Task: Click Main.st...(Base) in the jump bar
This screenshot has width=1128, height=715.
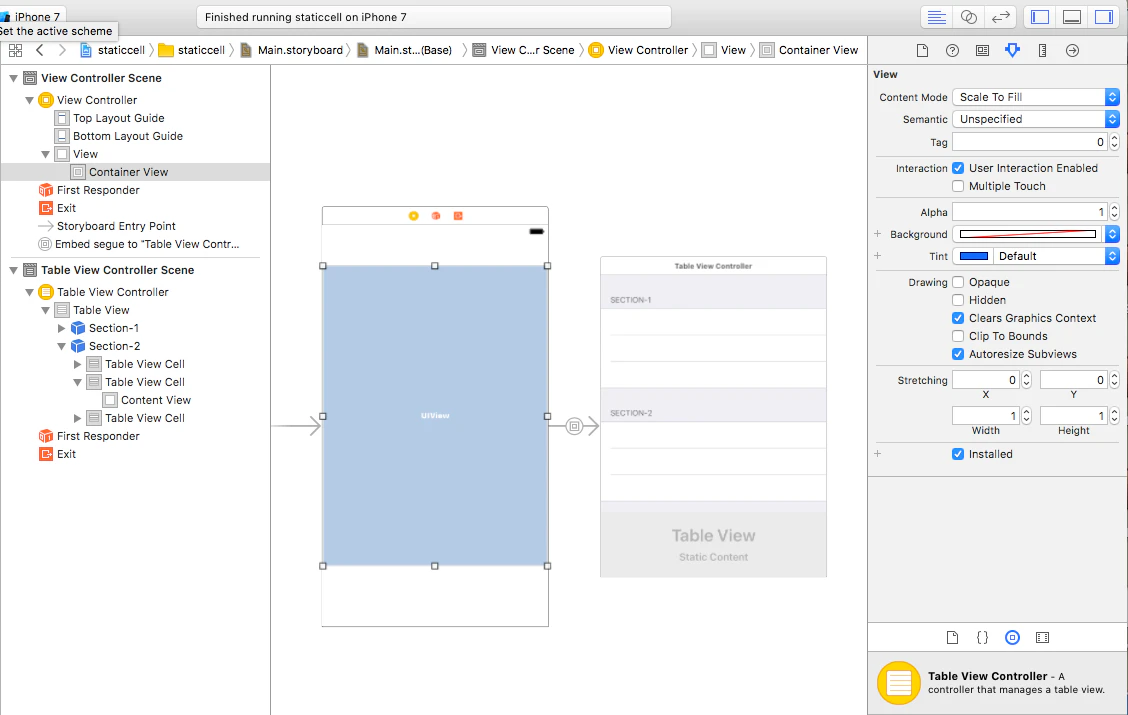Action: click(x=404, y=50)
